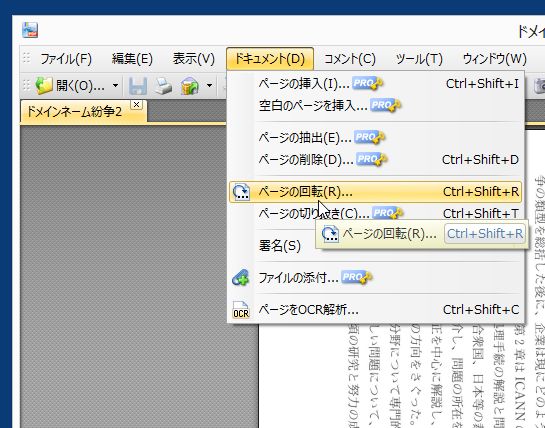Choose ページの抽出(E)... menu entry
The image size is (545, 428).
click(375, 138)
